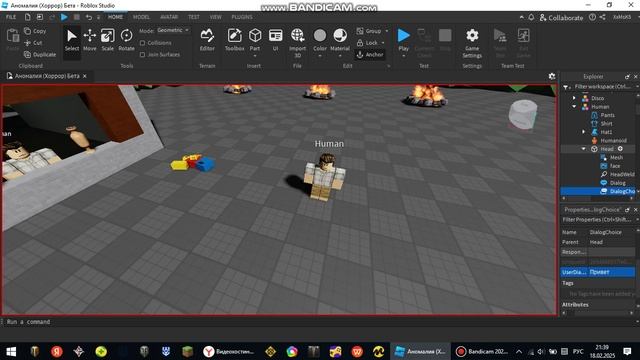Select Pants in Explorer tree

click(x=607, y=115)
